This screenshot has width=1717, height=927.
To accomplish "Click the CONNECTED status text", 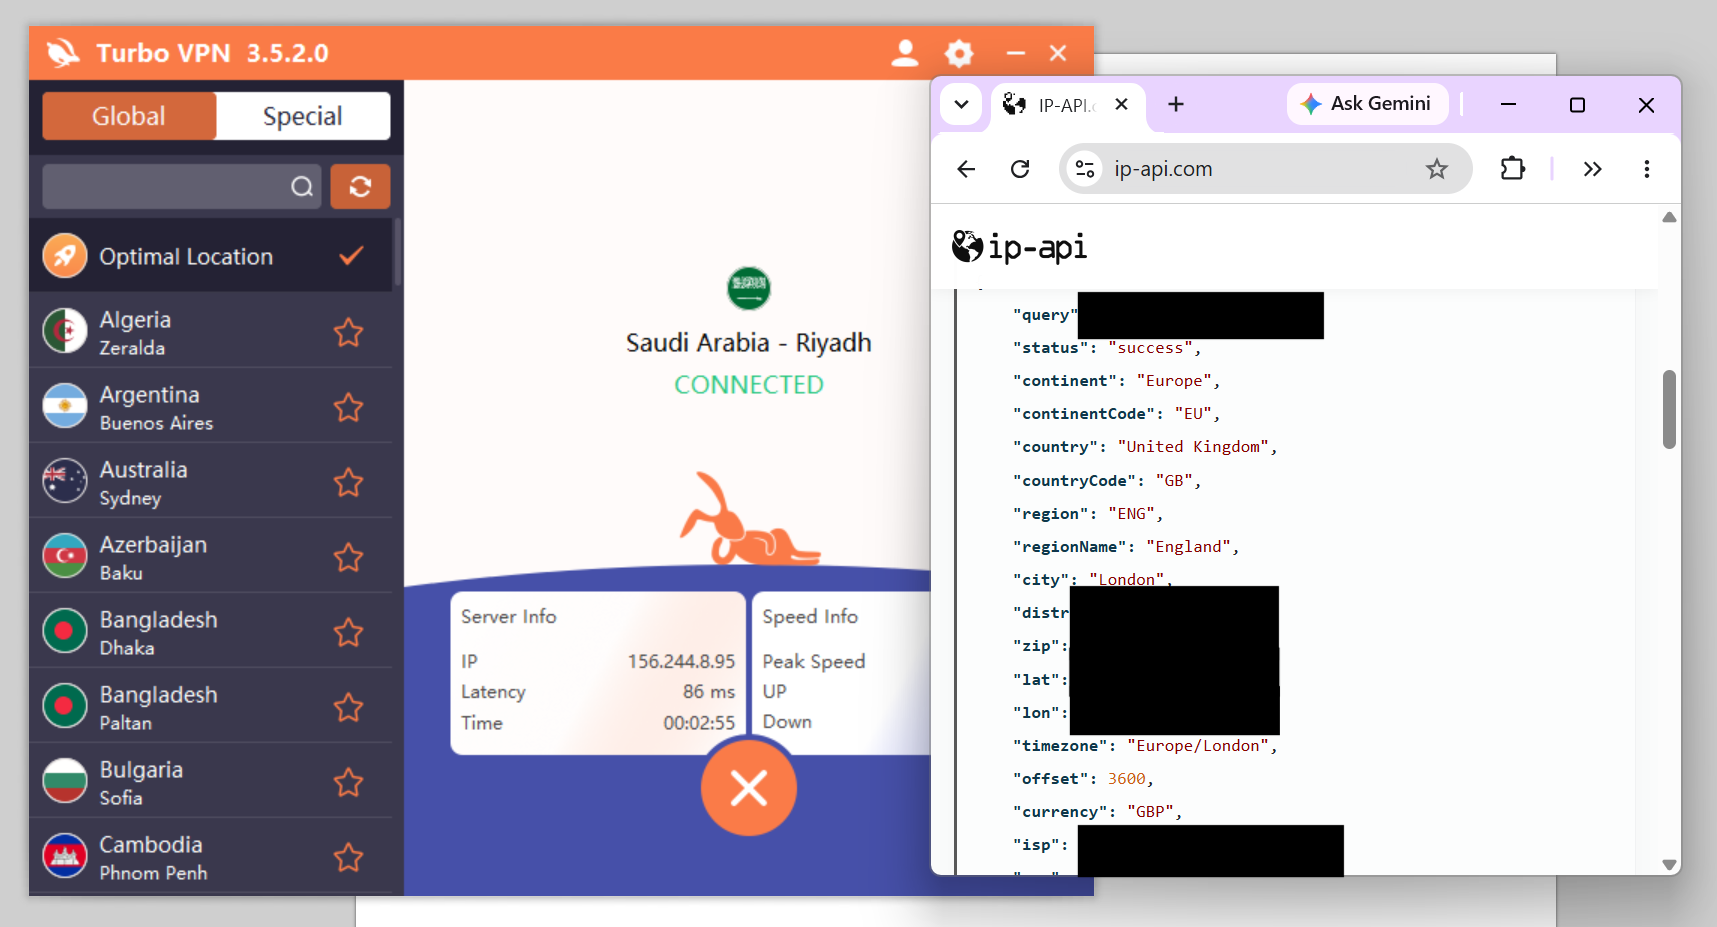I will click(749, 385).
